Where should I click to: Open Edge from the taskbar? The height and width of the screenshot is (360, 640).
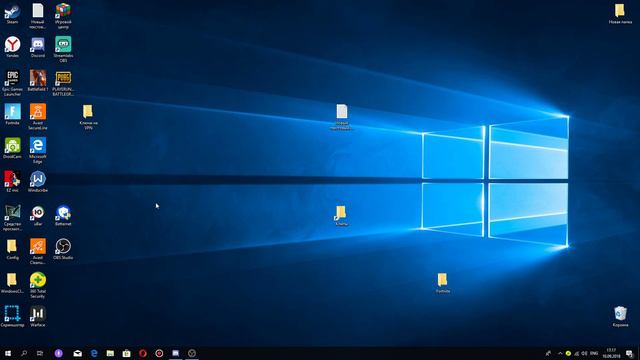click(94, 353)
